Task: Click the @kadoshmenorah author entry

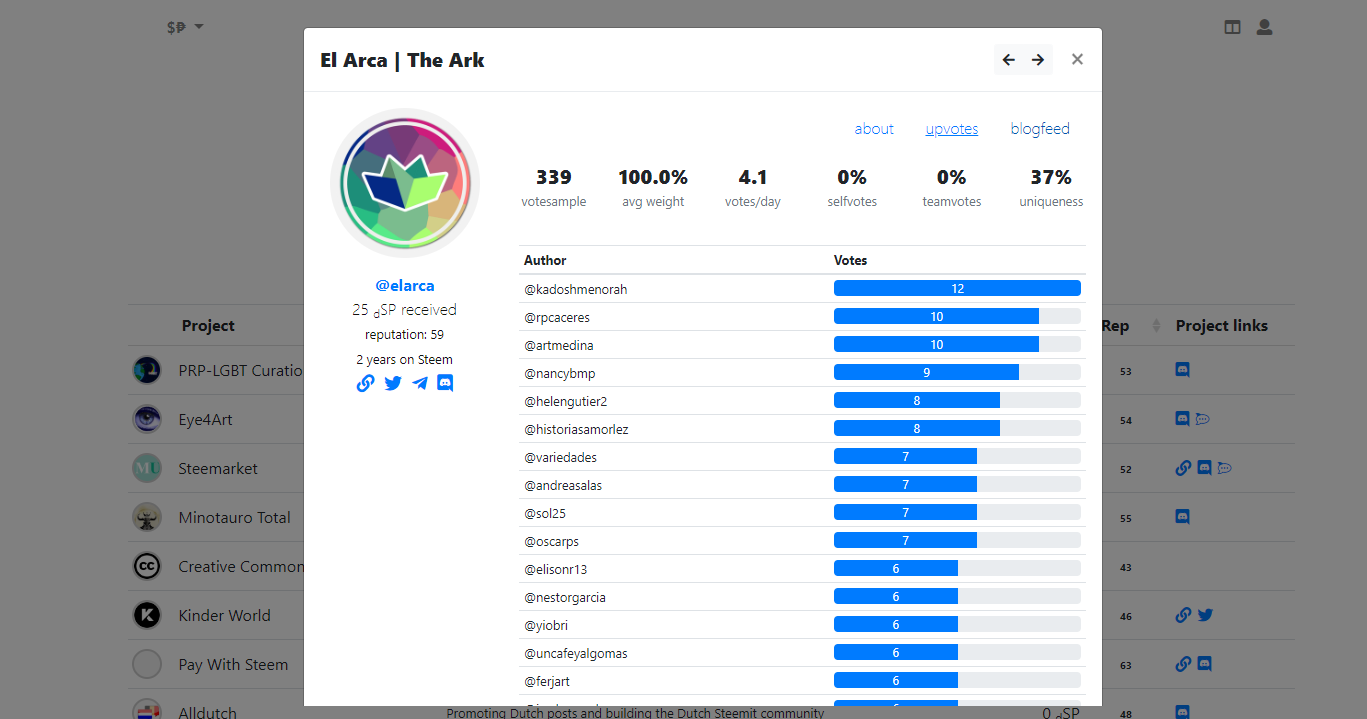Action: point(576,289)
